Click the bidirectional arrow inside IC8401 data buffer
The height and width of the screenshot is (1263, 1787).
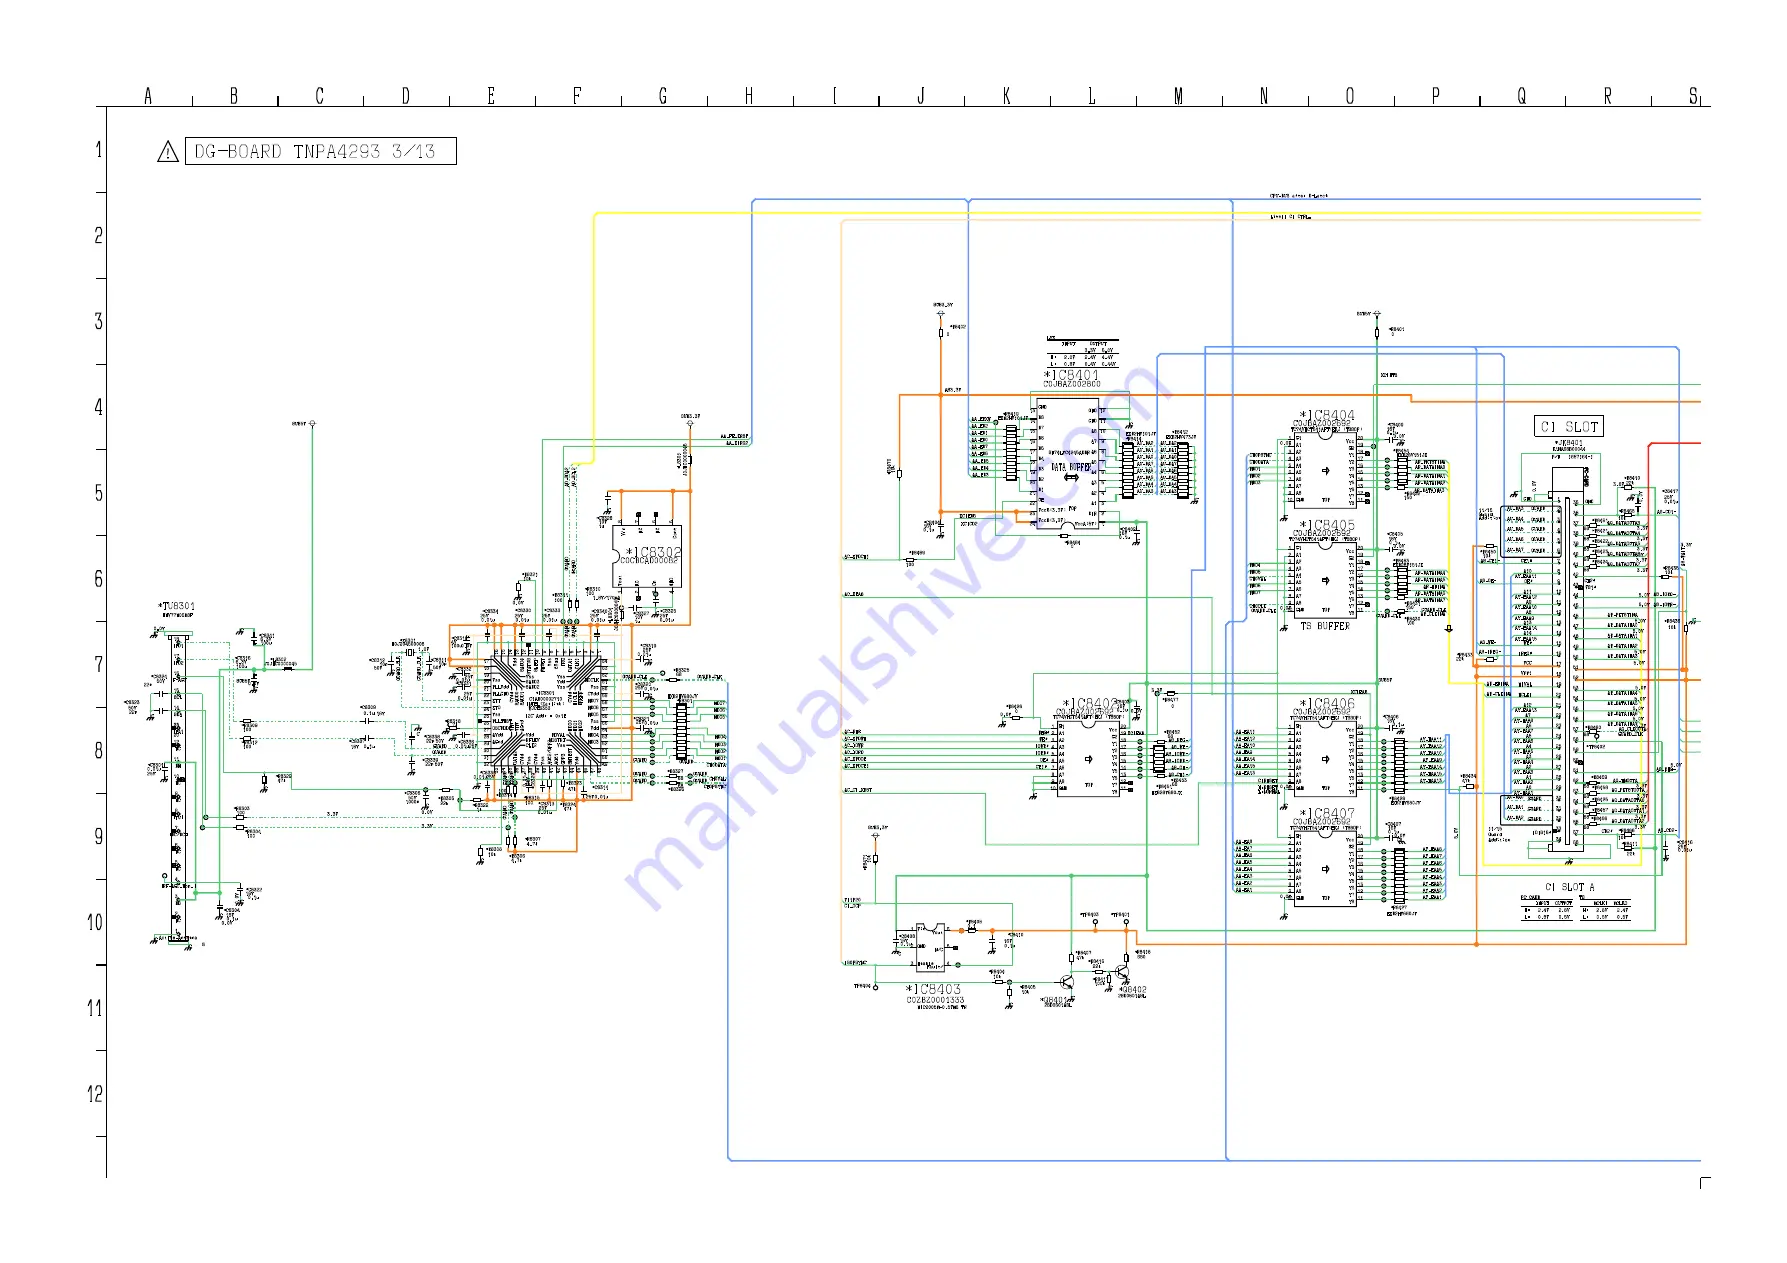[x=1070, y=478]
